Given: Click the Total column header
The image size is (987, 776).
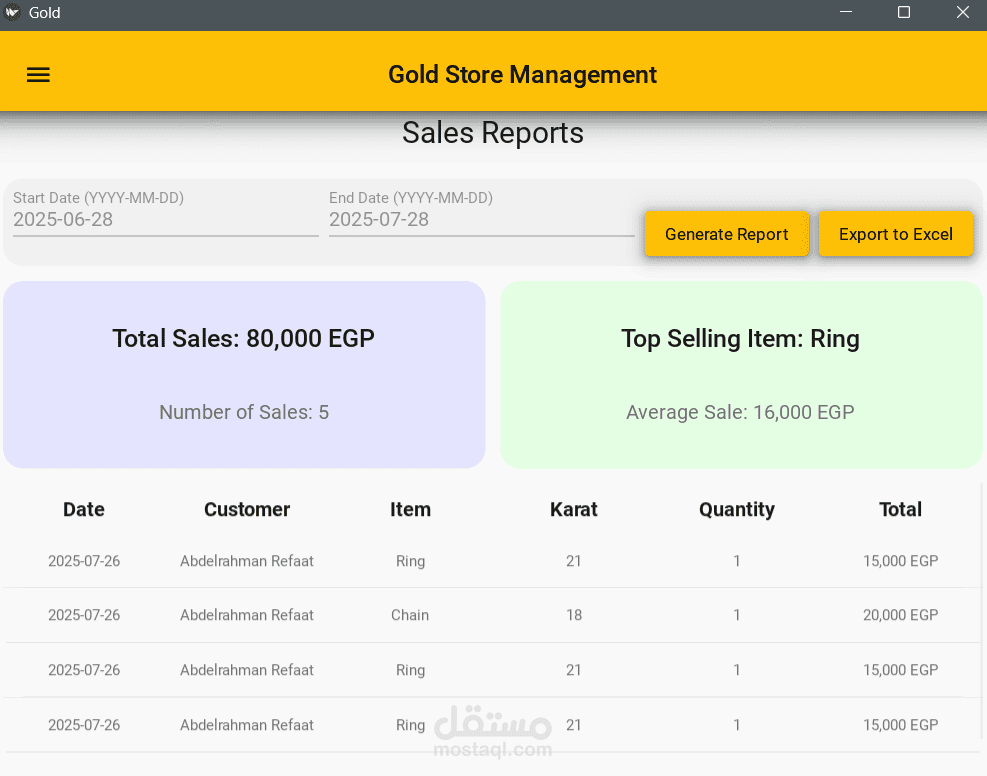Looking at the screenshot, I should (x=900, y=509).
